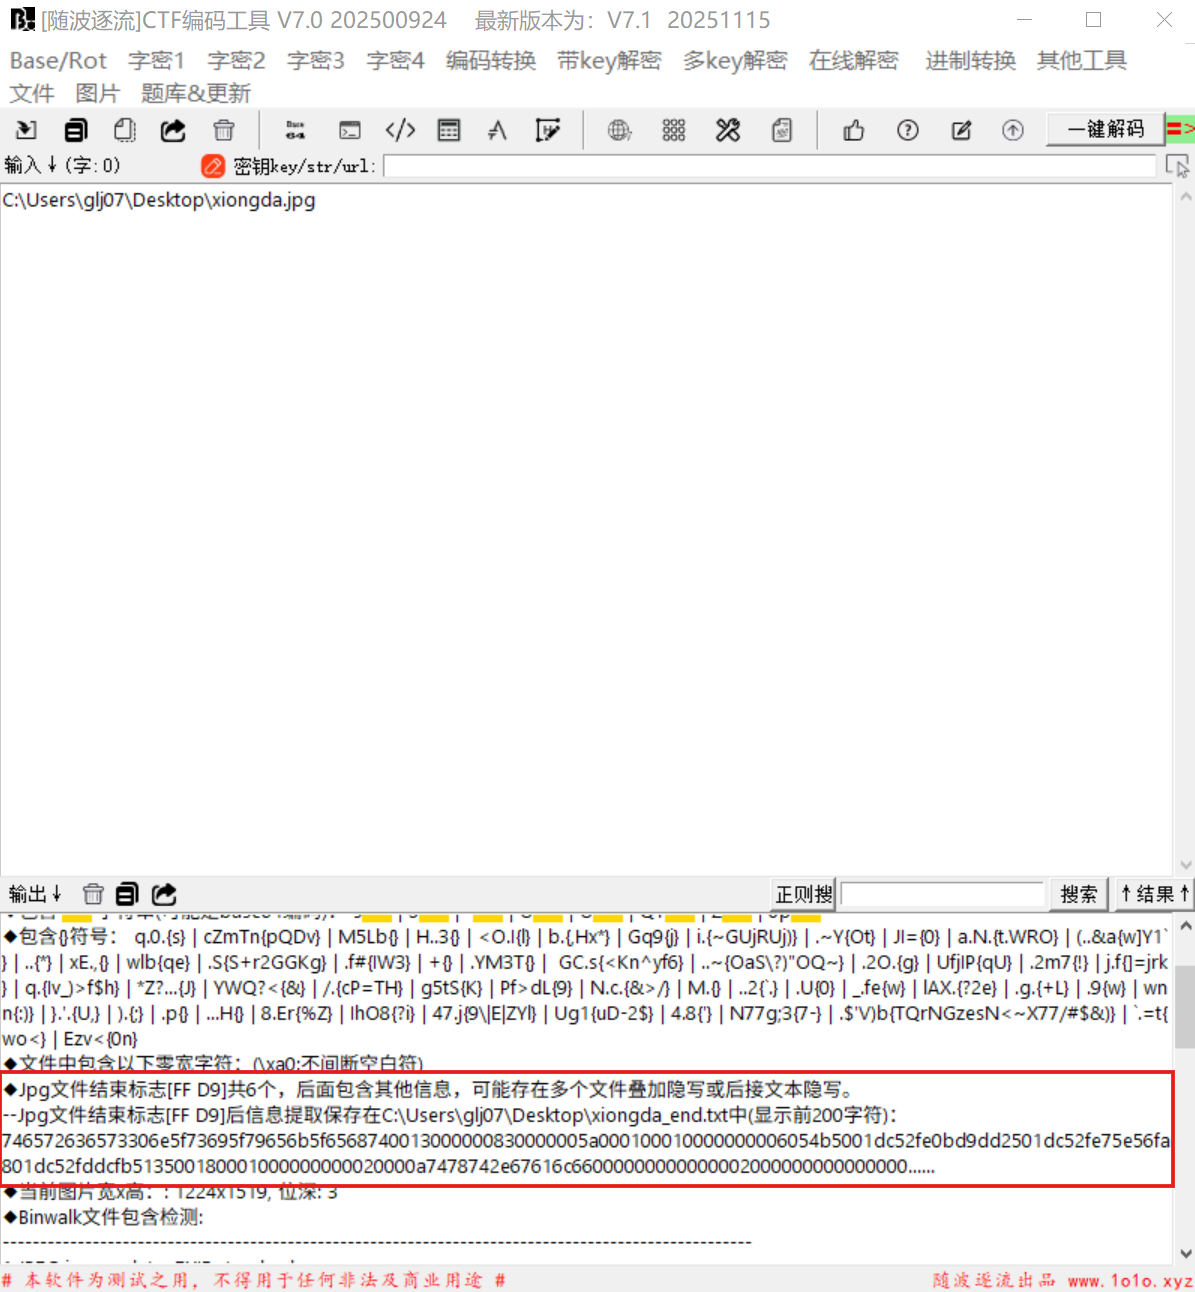Viewport: 1195px width, 1292px height.
Task: Open the Base/Rot menu
Action: 58,61
